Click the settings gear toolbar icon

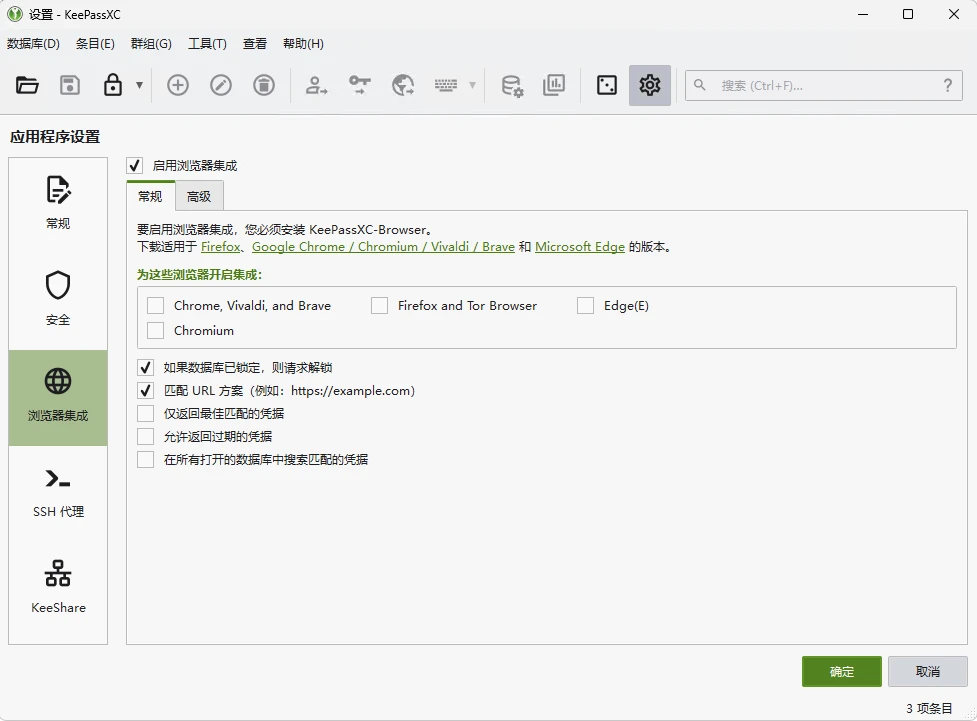tap(650, 85)
